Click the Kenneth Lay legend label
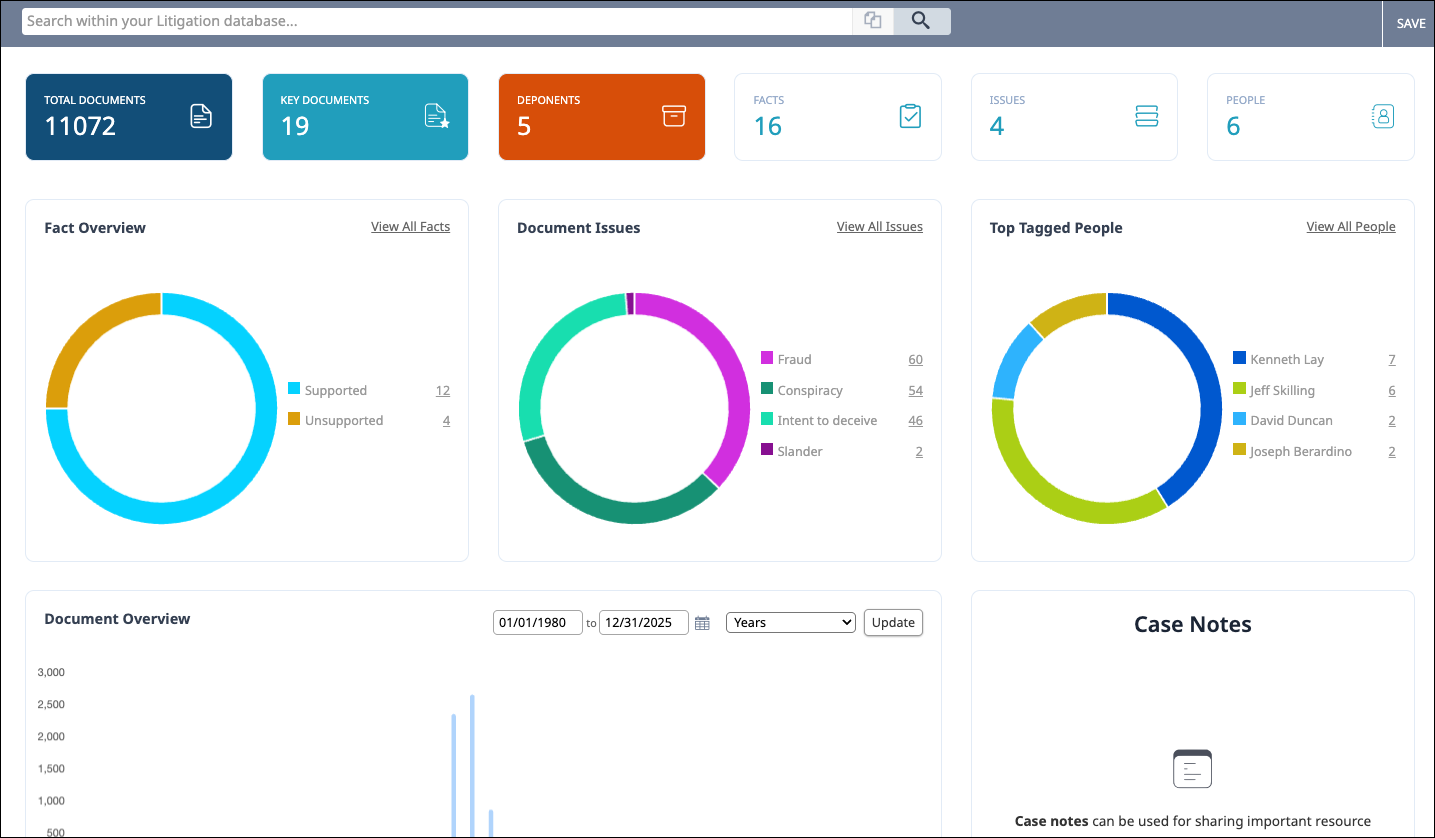The image size is (1435, 838). click(x=1287, y=360)
